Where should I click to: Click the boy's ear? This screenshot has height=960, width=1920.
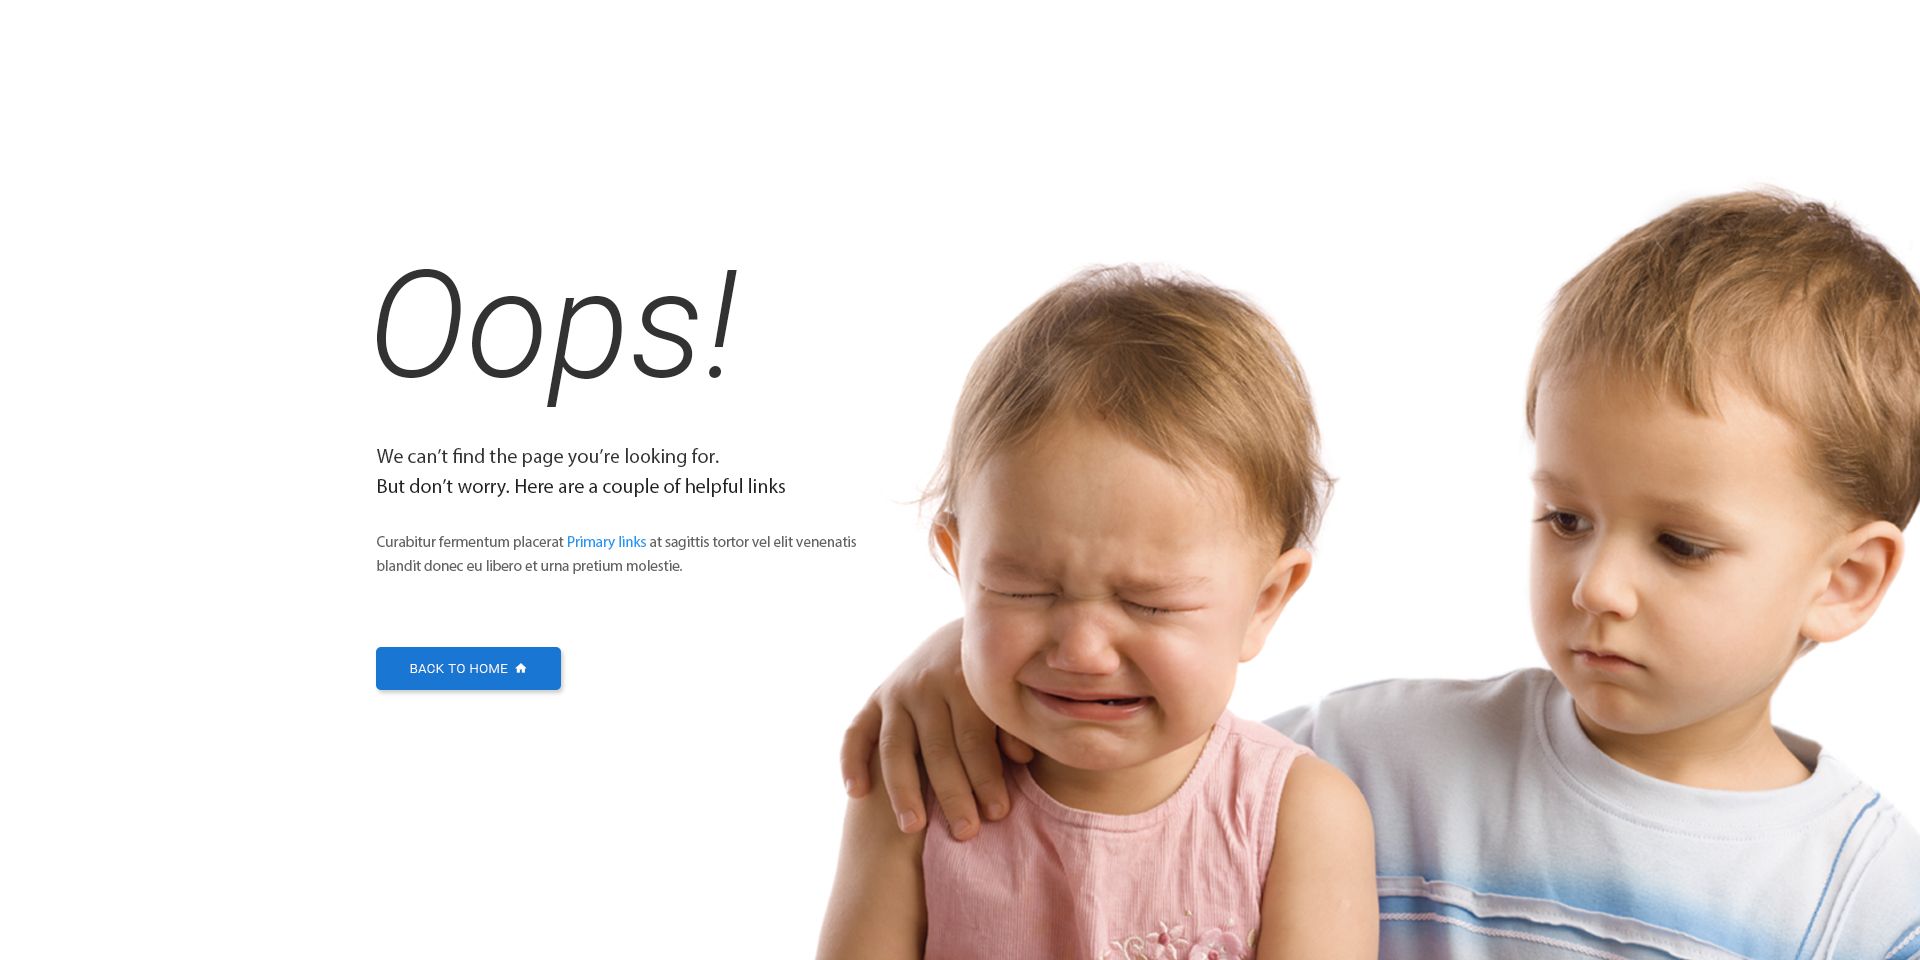click(1857, 580)
